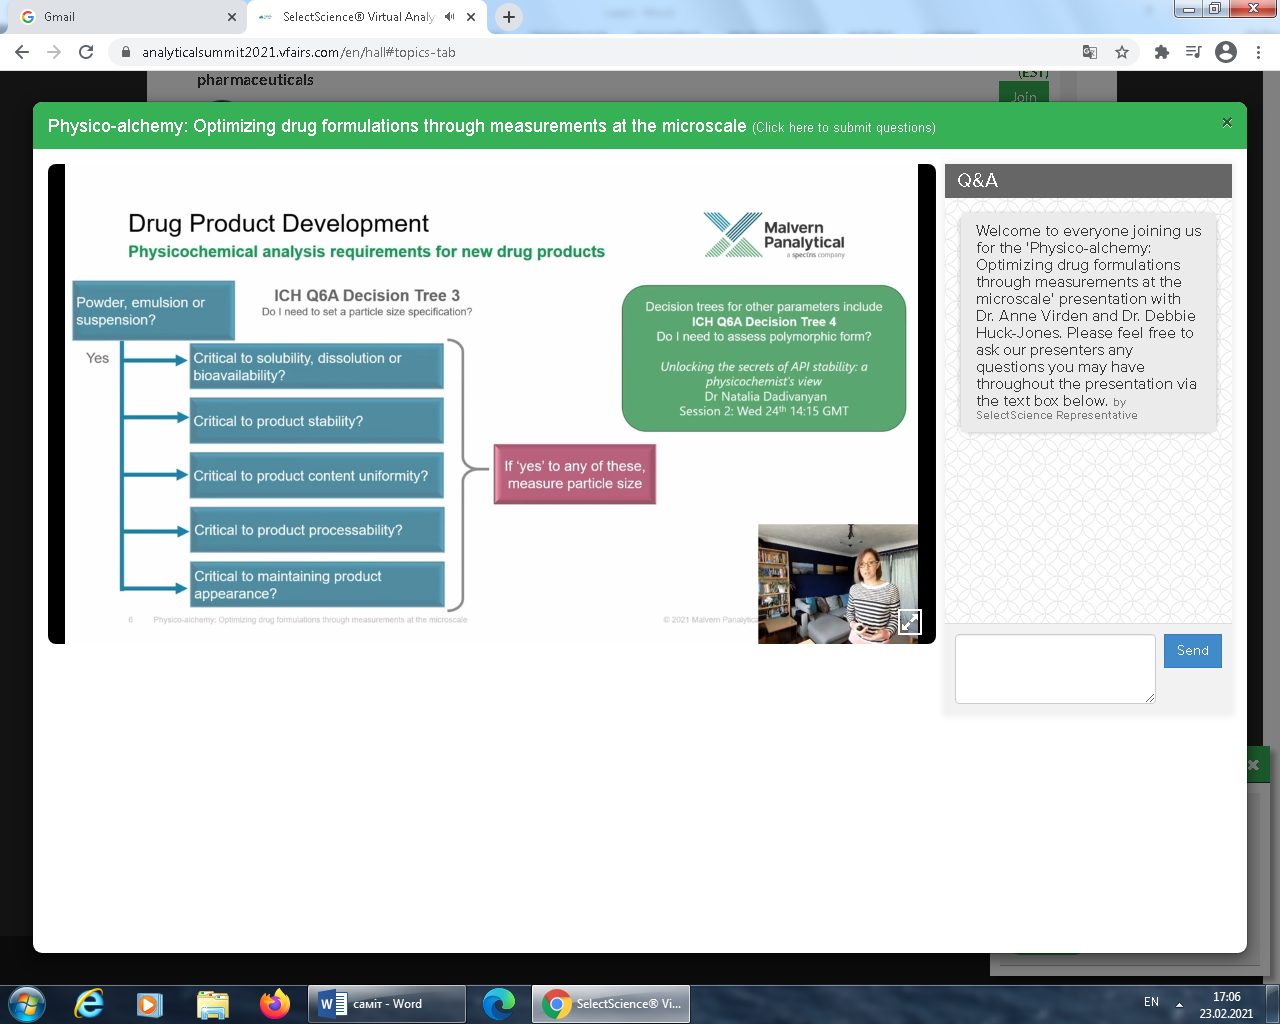Close the green presentation dialog
The width and height of the screenshot is (1280, 1024).
click(1227, 123)
